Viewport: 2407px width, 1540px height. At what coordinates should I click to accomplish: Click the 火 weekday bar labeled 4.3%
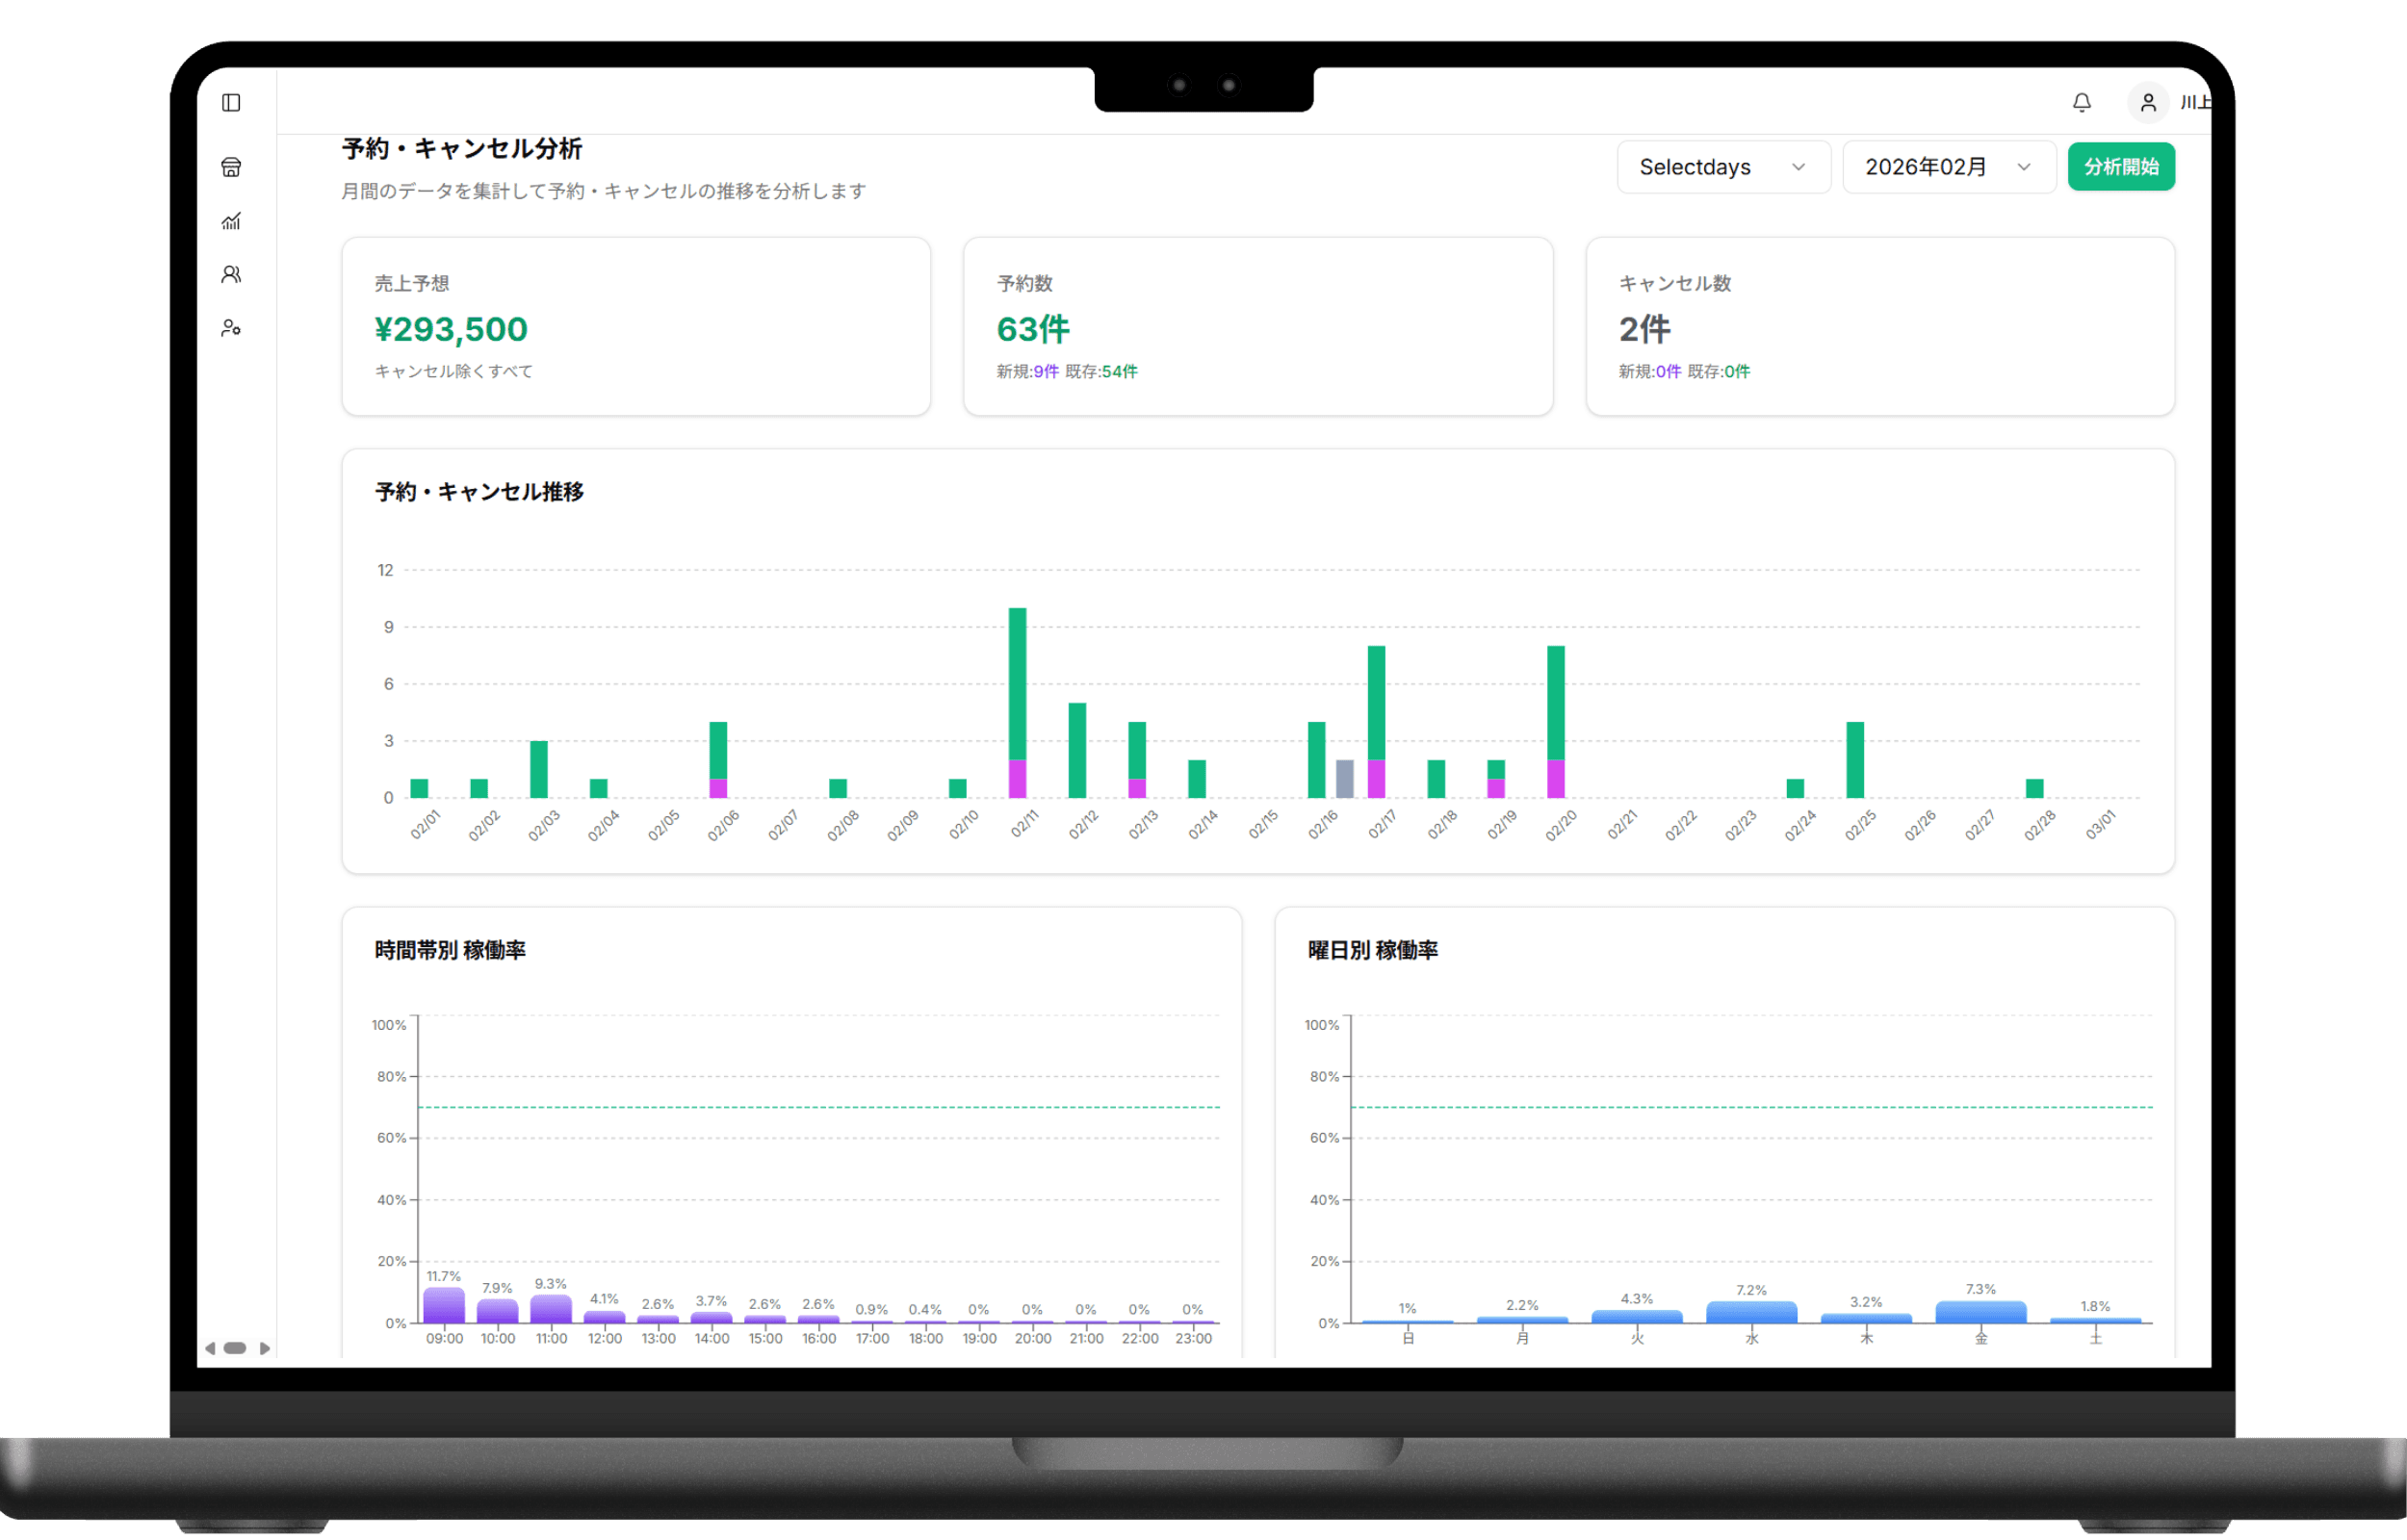pos(1637,1316)
